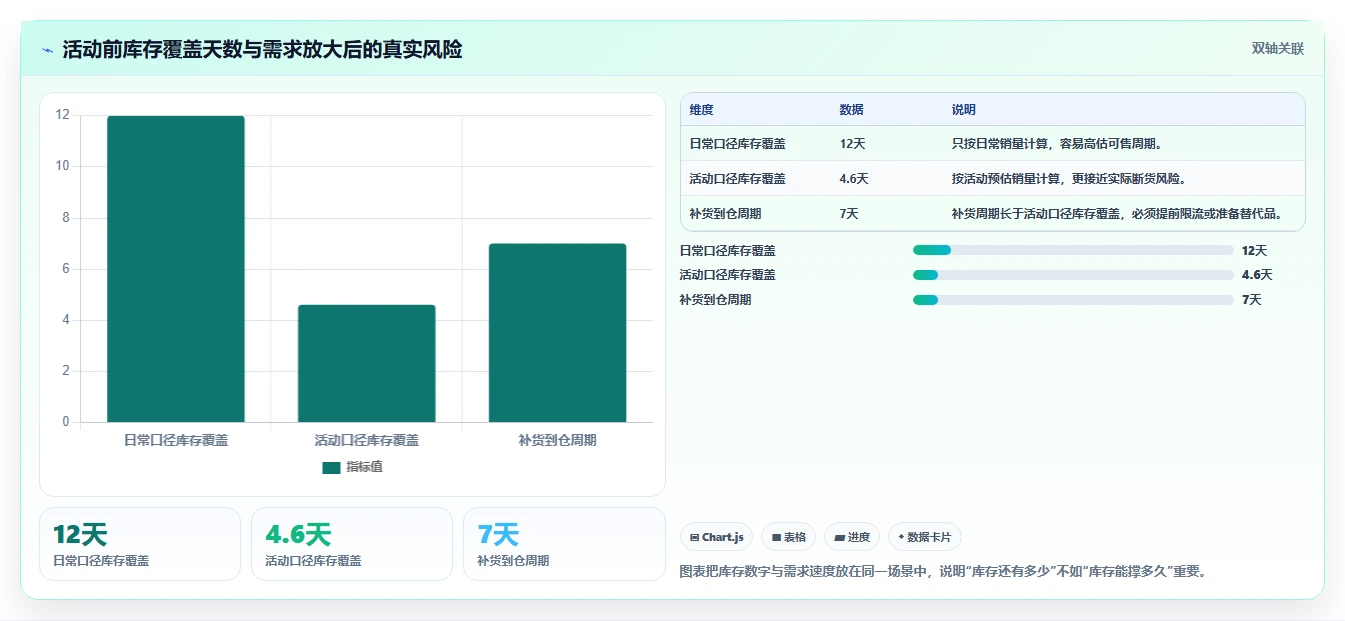Viewport: 1345px width, 621px height.
Task: Click x-axis label 日常口径库存覆盖
Action: pos(176,440)
